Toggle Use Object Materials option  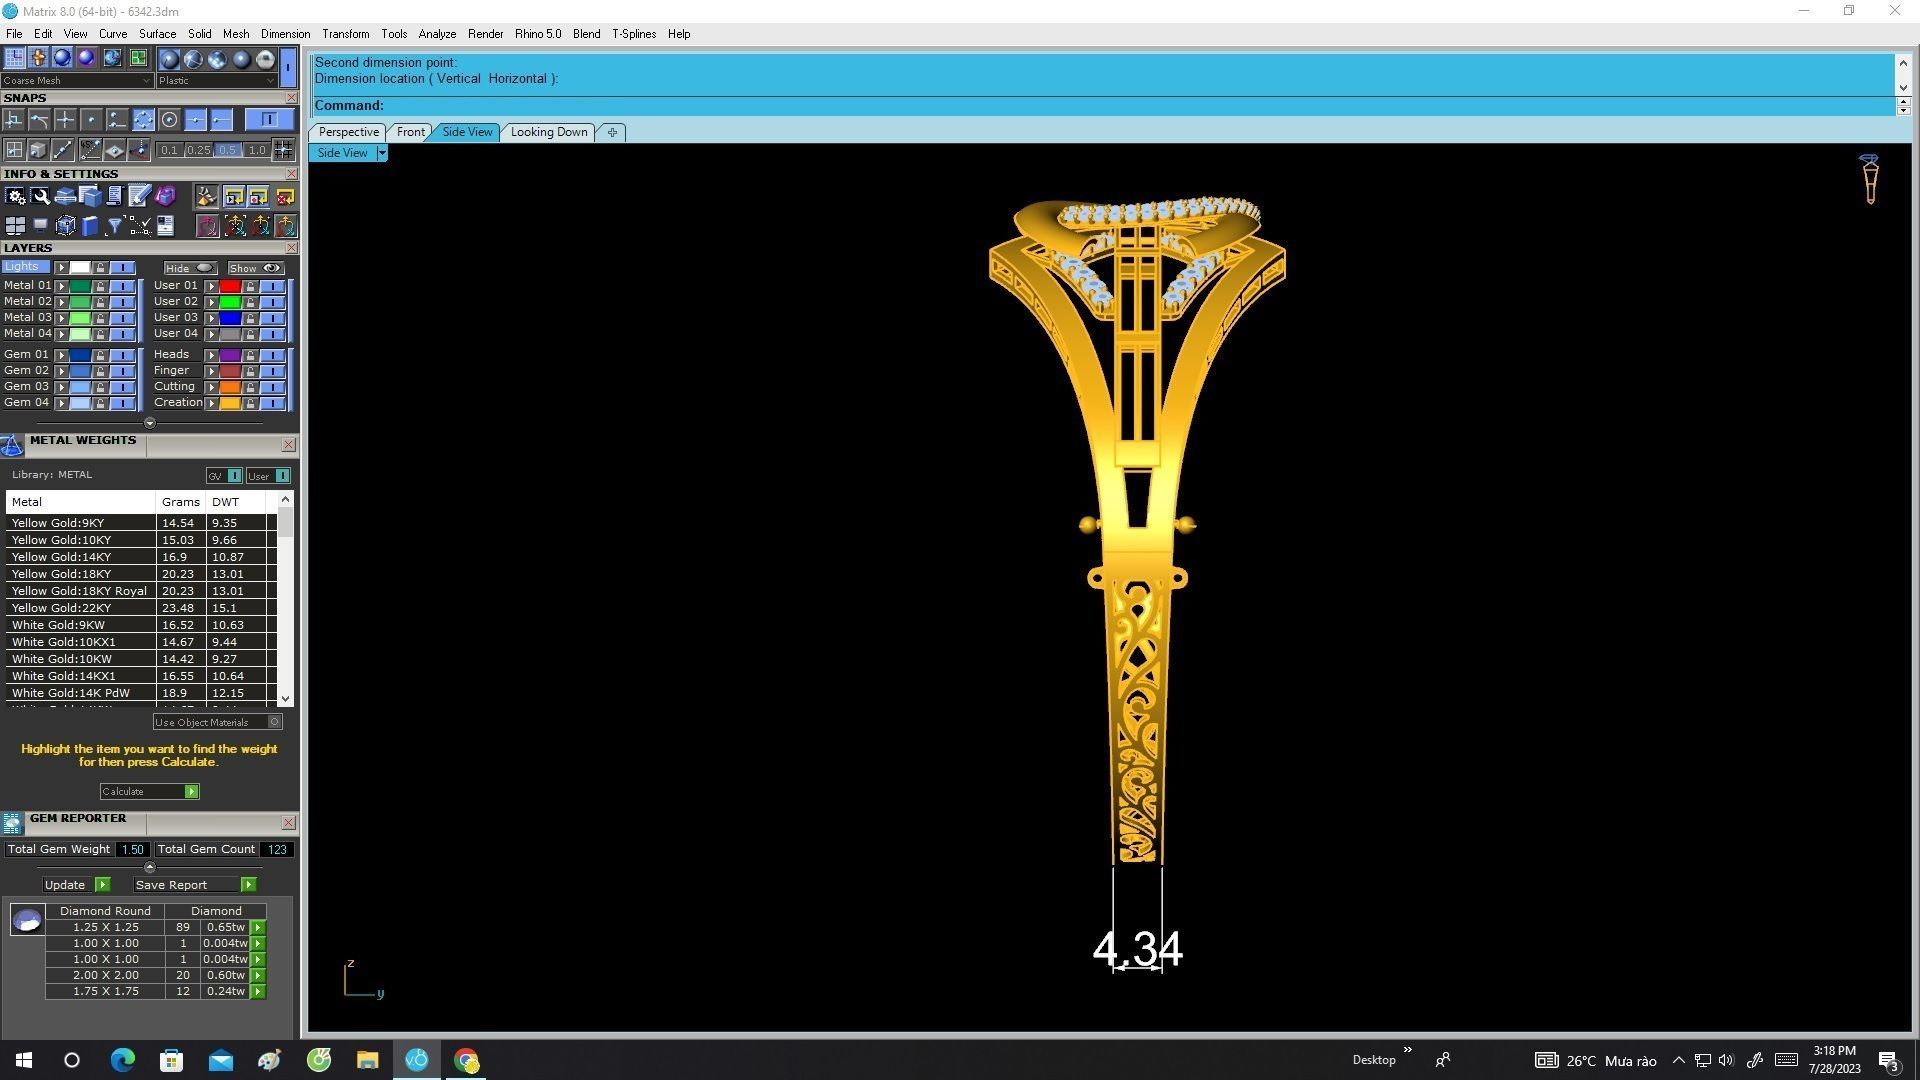point(217,722)
